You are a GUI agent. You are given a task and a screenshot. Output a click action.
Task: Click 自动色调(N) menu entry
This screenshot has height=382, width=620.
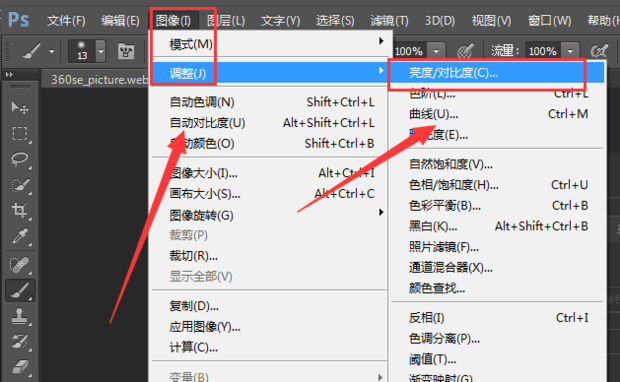point(270,102)
